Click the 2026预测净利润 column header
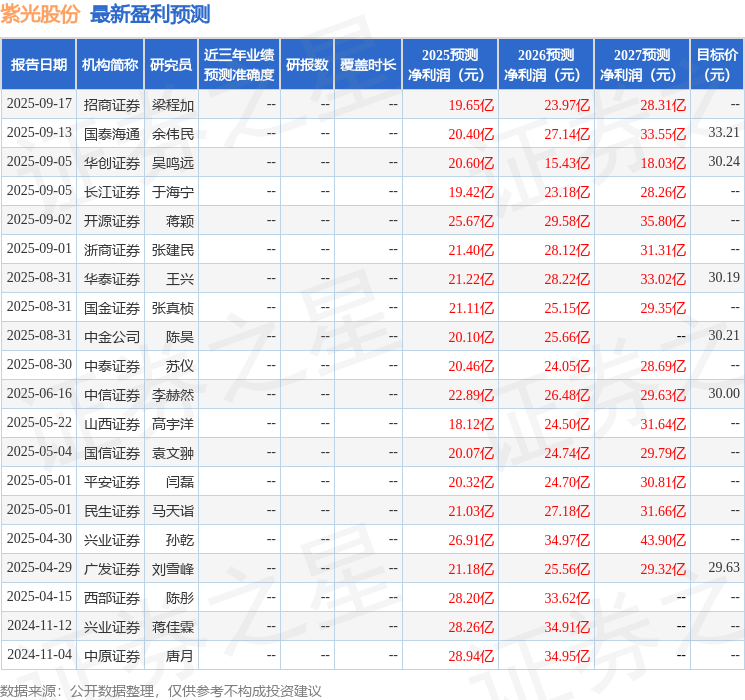The width and height of the screenshot is (745, 700). point(546,65)
